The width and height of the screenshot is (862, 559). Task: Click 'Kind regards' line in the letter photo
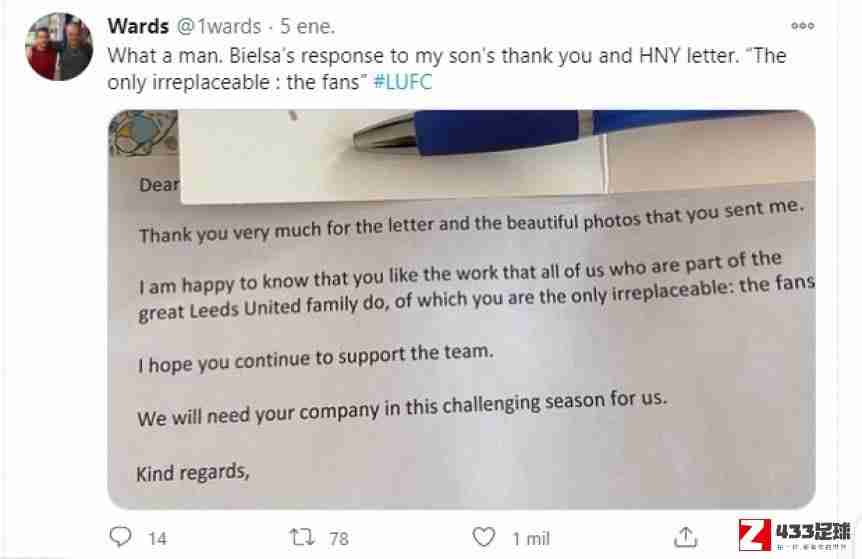[x=193, y=473]
